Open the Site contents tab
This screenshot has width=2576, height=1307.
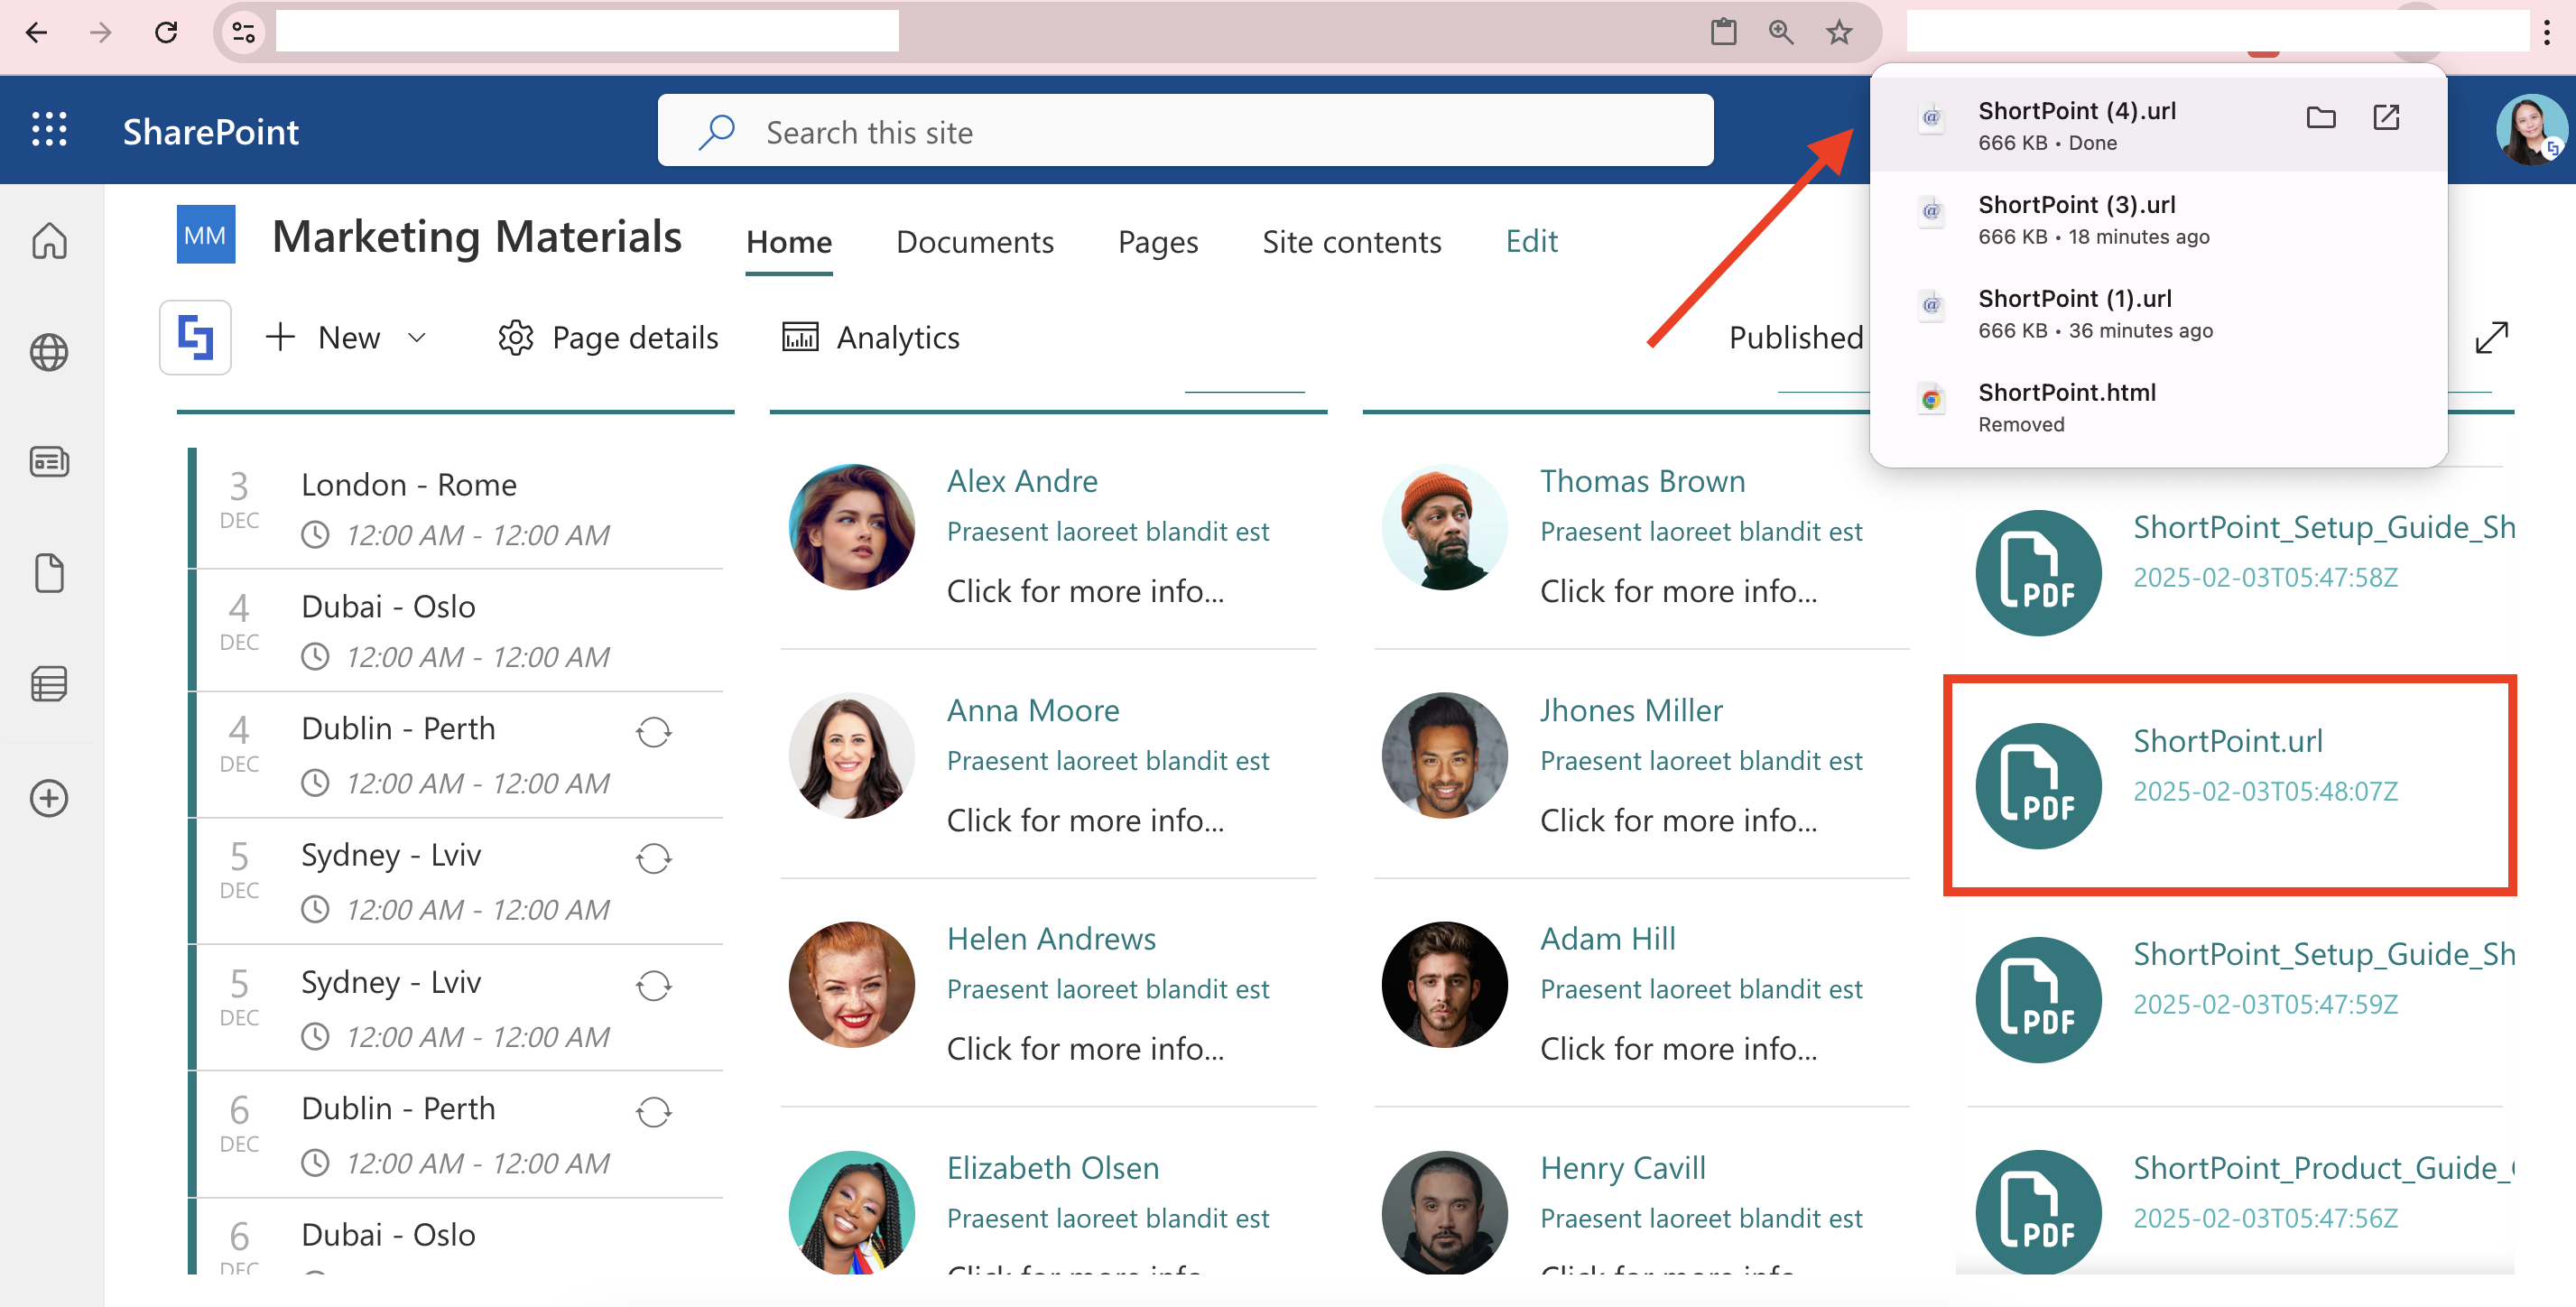pyautogui.click(x=1351, y=241)
